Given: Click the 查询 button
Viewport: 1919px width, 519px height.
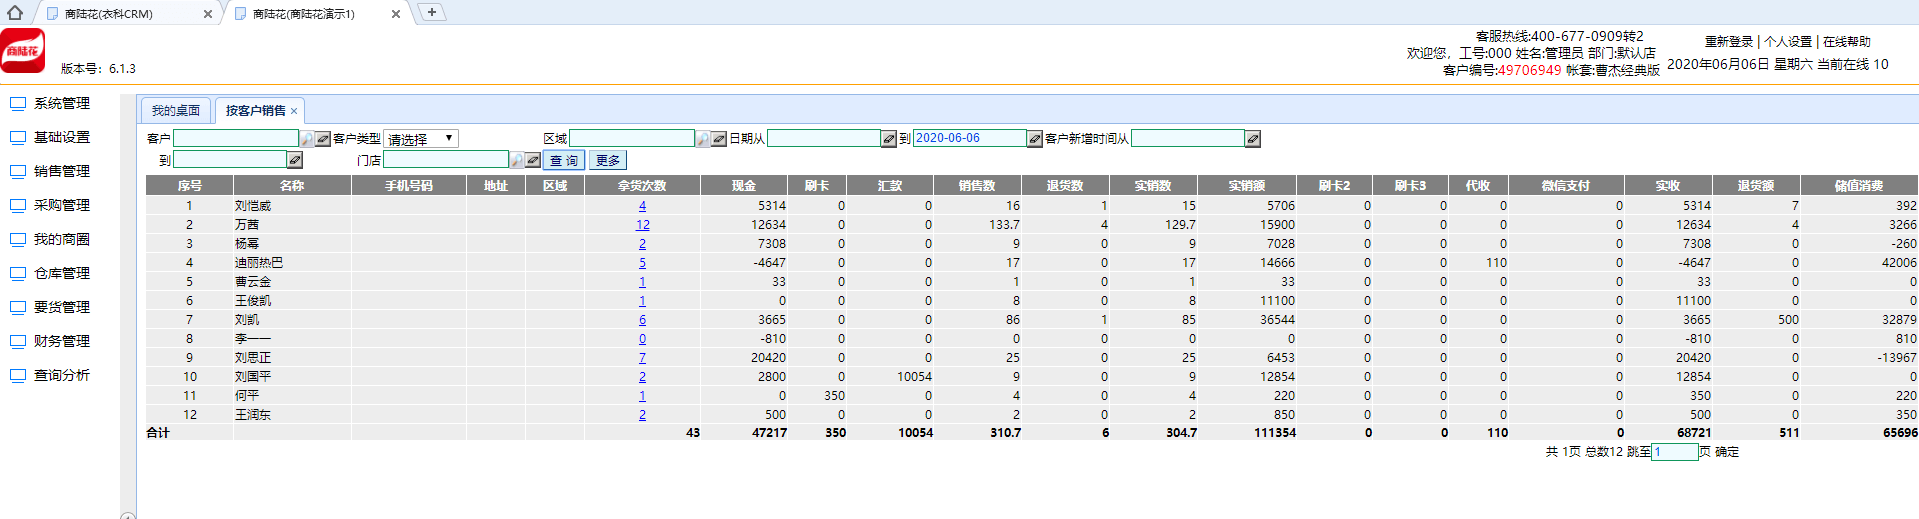Looking at the screenshot, I should [x=564, y=160].
